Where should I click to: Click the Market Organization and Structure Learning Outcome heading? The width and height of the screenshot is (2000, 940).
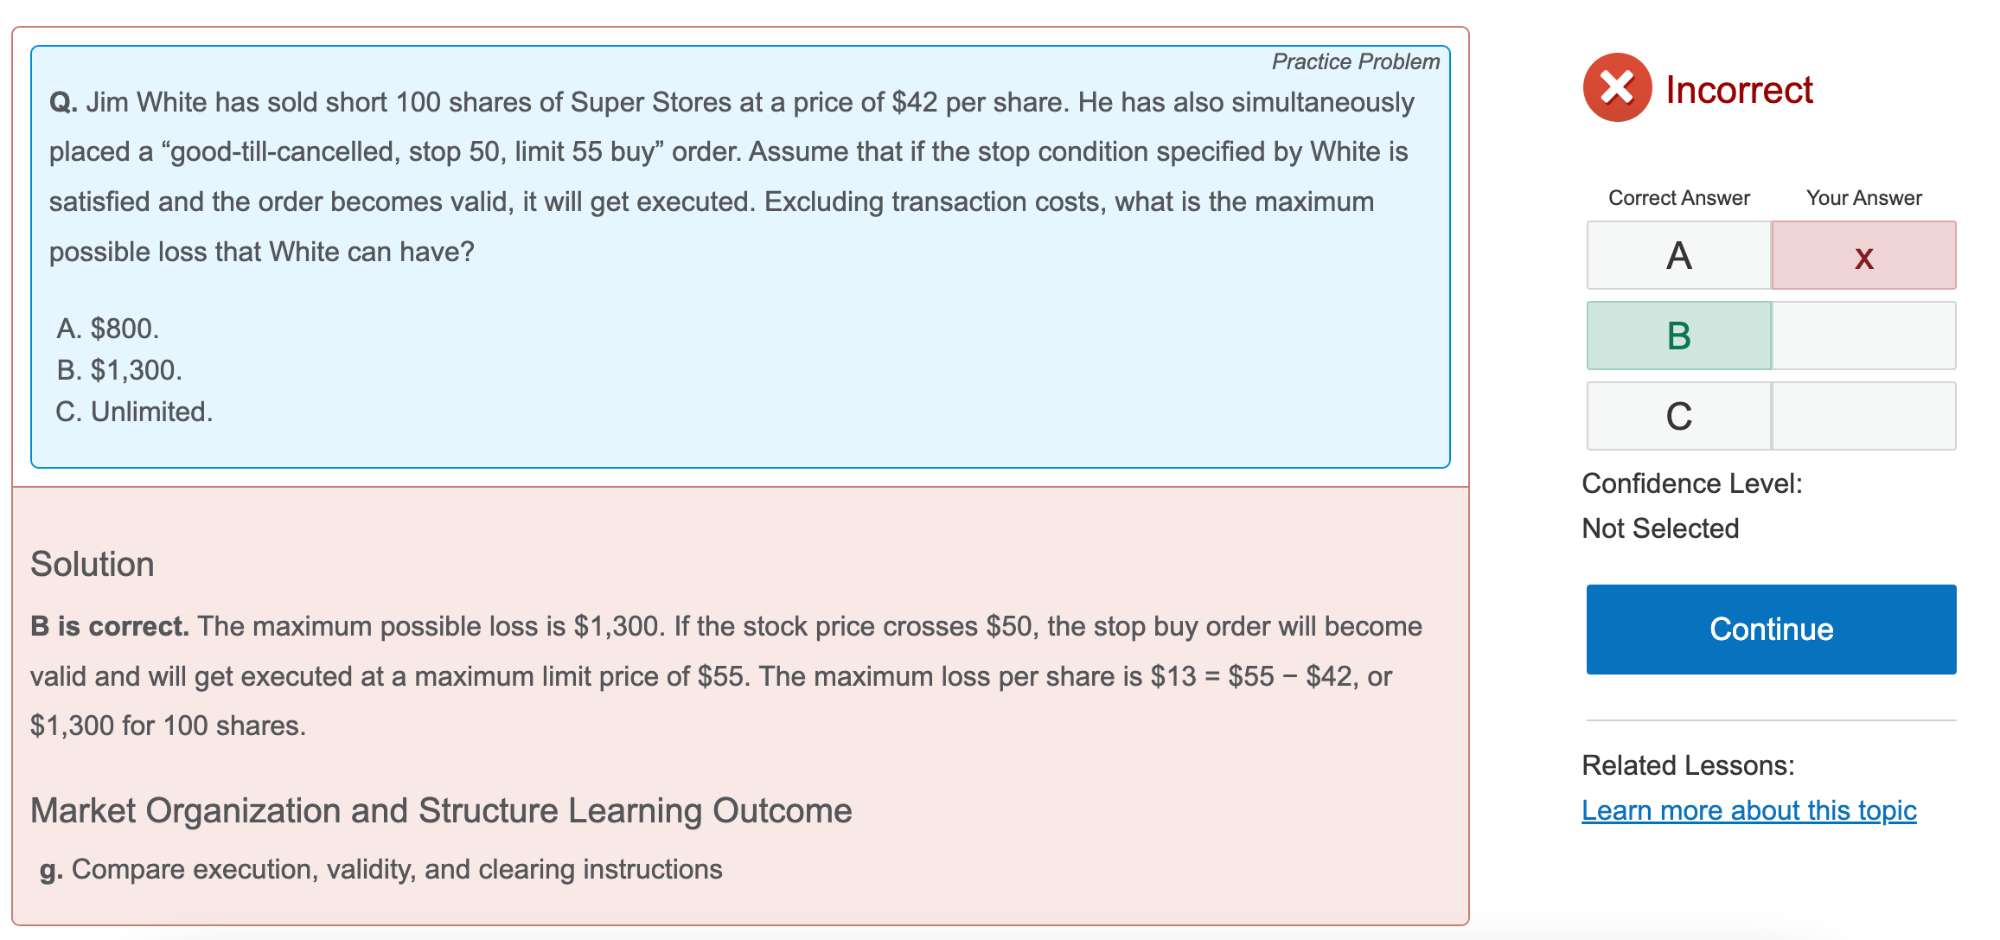(x=441, y=810)
